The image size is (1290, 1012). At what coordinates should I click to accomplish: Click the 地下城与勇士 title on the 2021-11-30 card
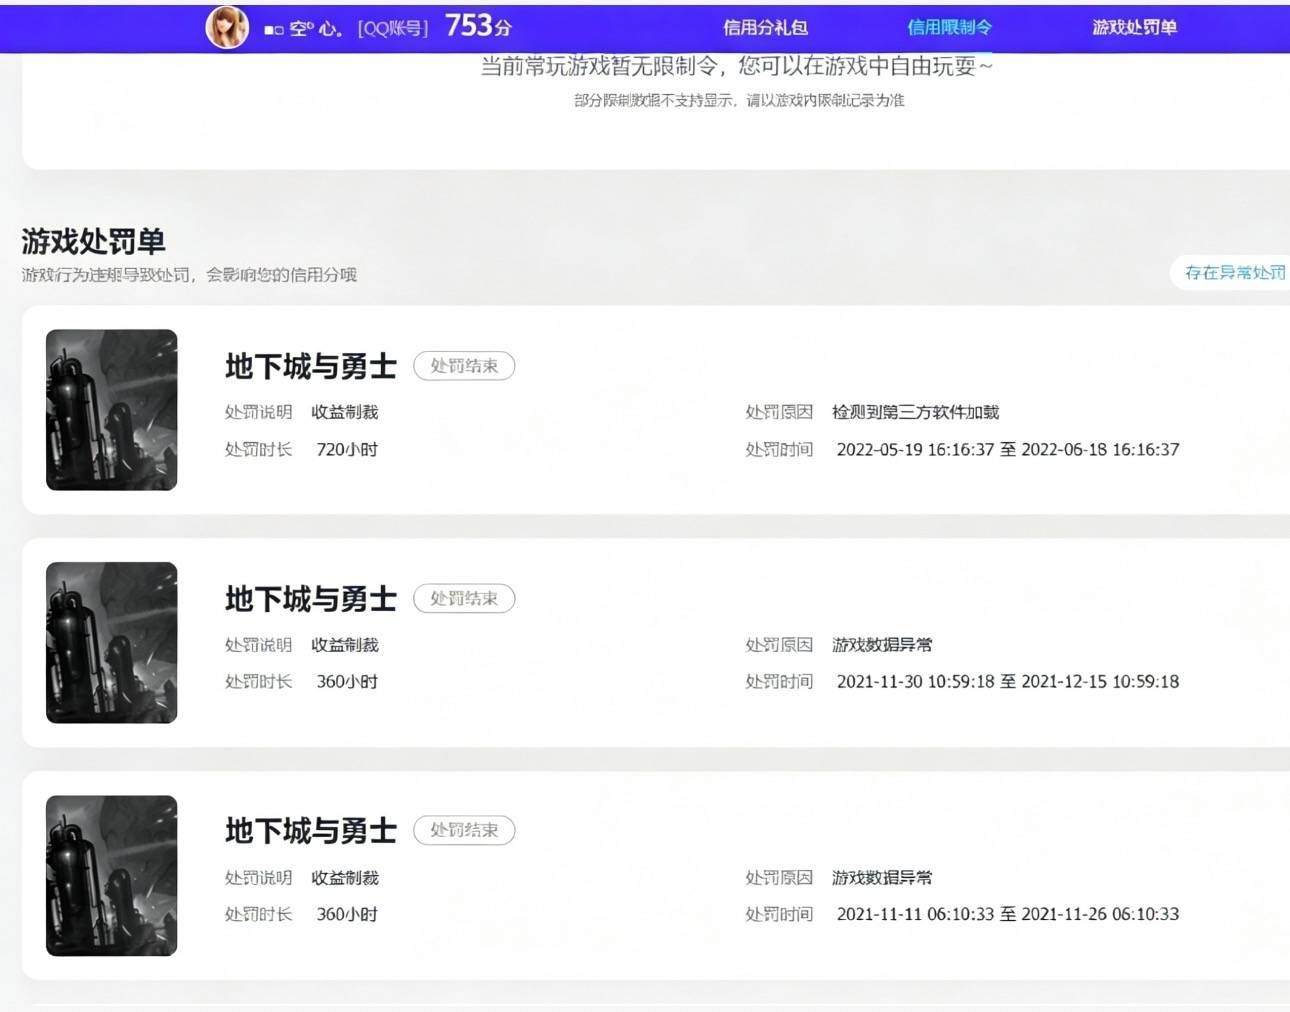click(x=311, y=599)
